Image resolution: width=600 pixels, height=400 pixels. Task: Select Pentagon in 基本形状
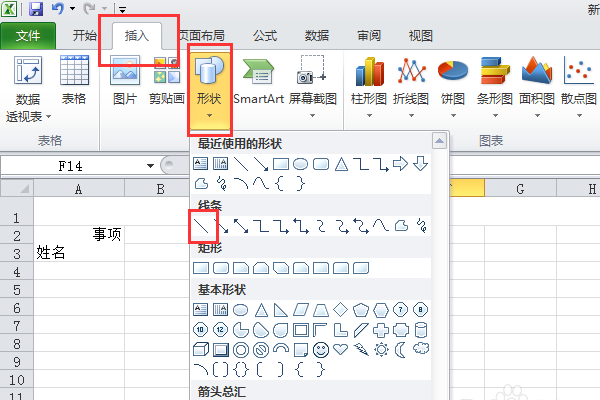[x=361, y=309]
